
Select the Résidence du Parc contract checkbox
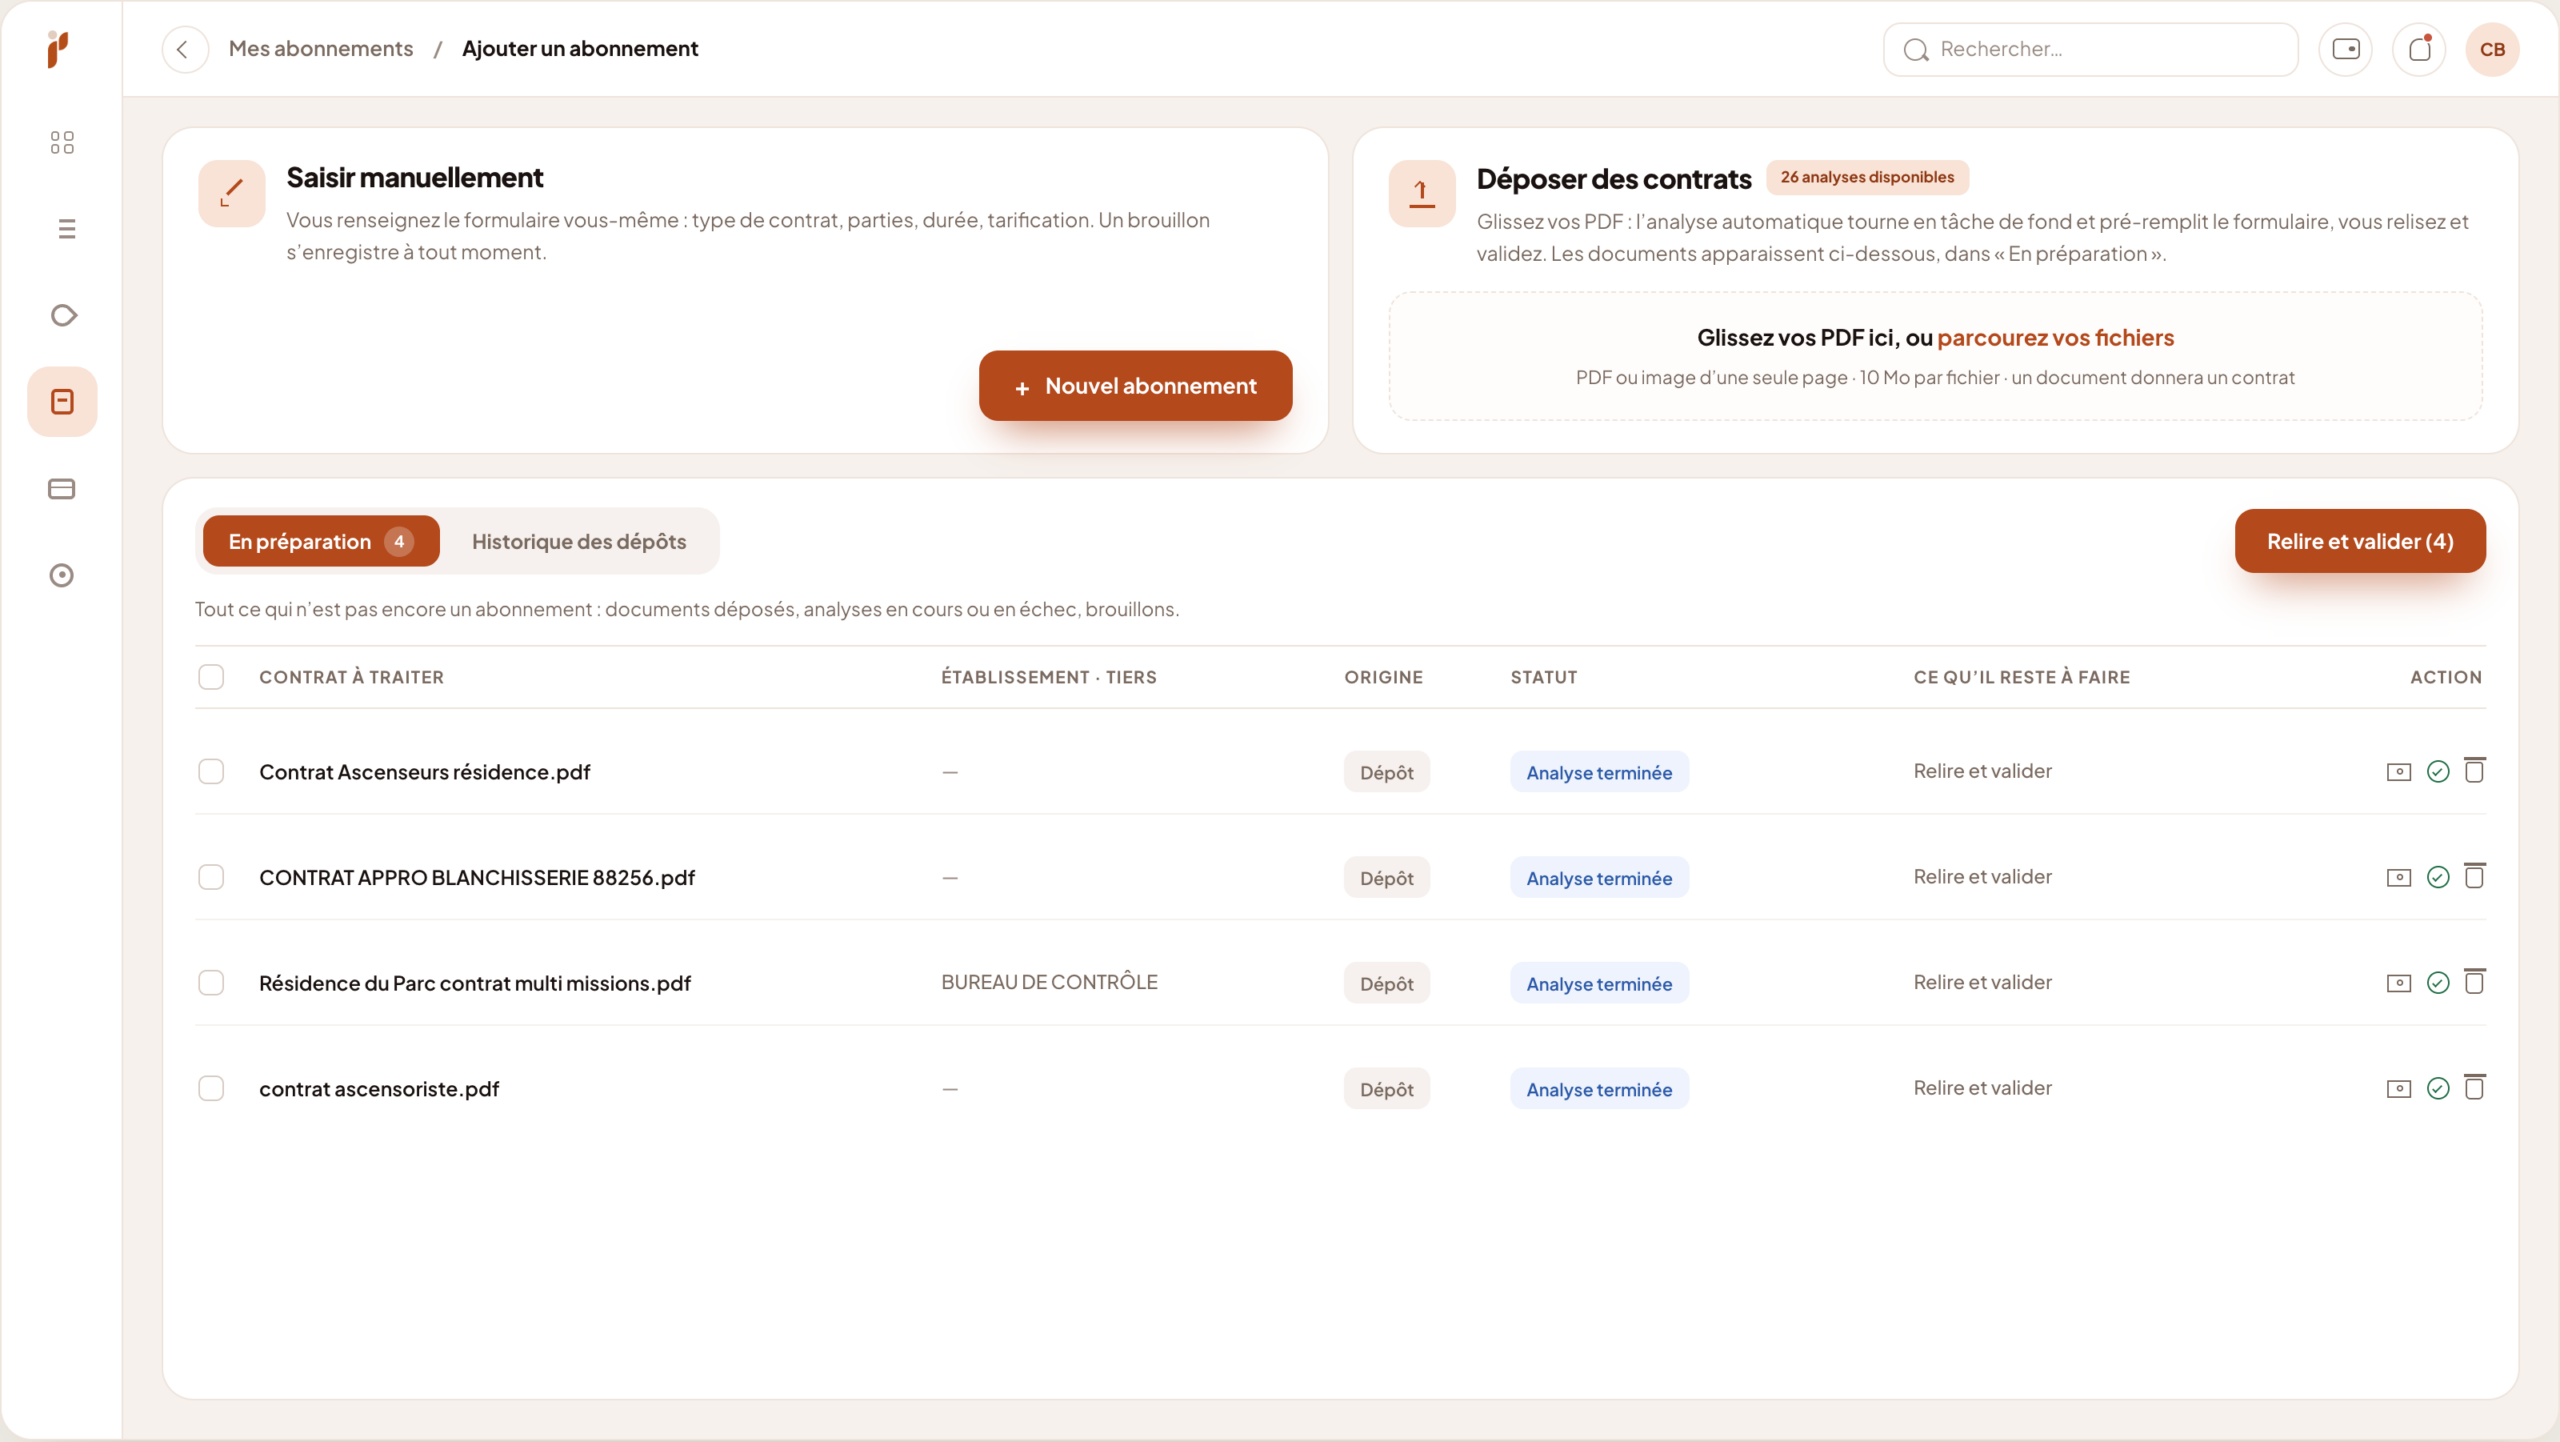[211, 983]
